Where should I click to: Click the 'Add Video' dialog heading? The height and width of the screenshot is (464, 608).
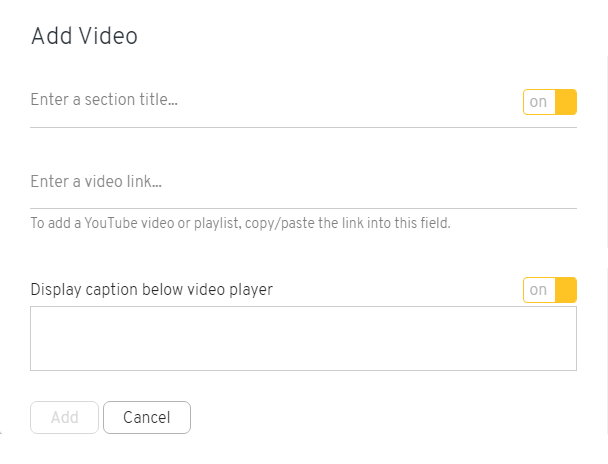tap(84, 36)
